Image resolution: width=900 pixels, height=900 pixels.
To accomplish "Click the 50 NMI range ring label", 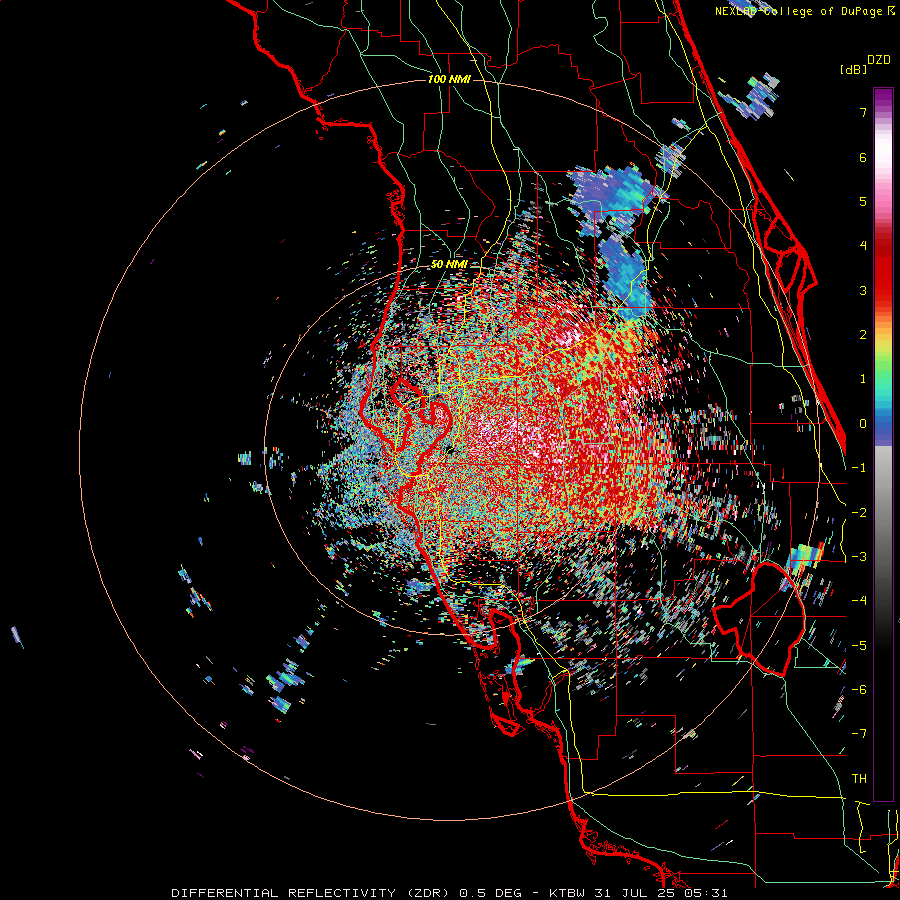I will (x=449, y=265).
